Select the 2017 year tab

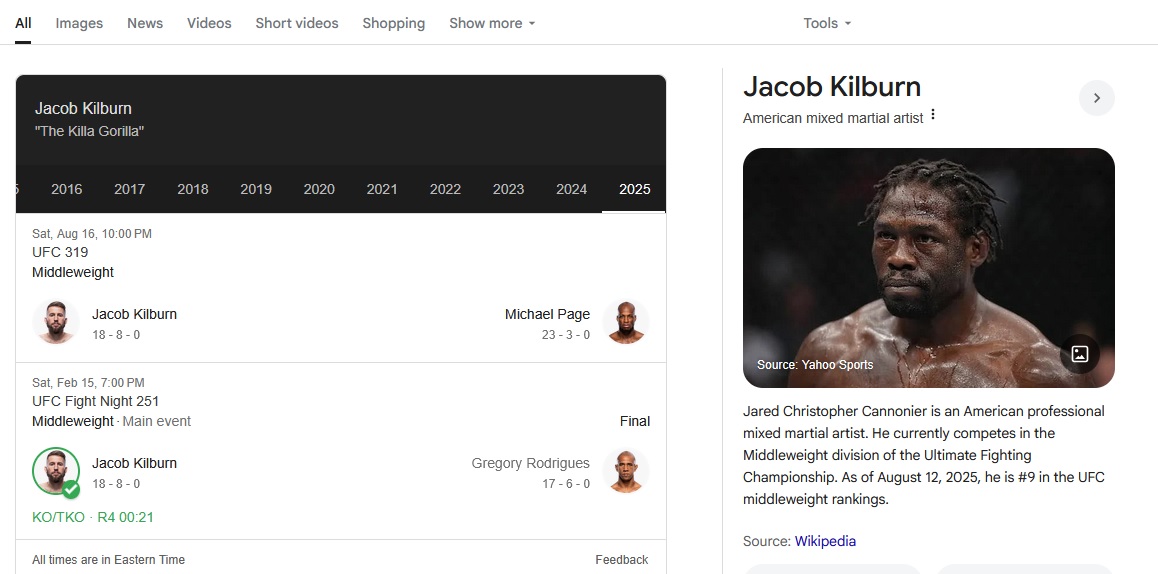point(129,189)
